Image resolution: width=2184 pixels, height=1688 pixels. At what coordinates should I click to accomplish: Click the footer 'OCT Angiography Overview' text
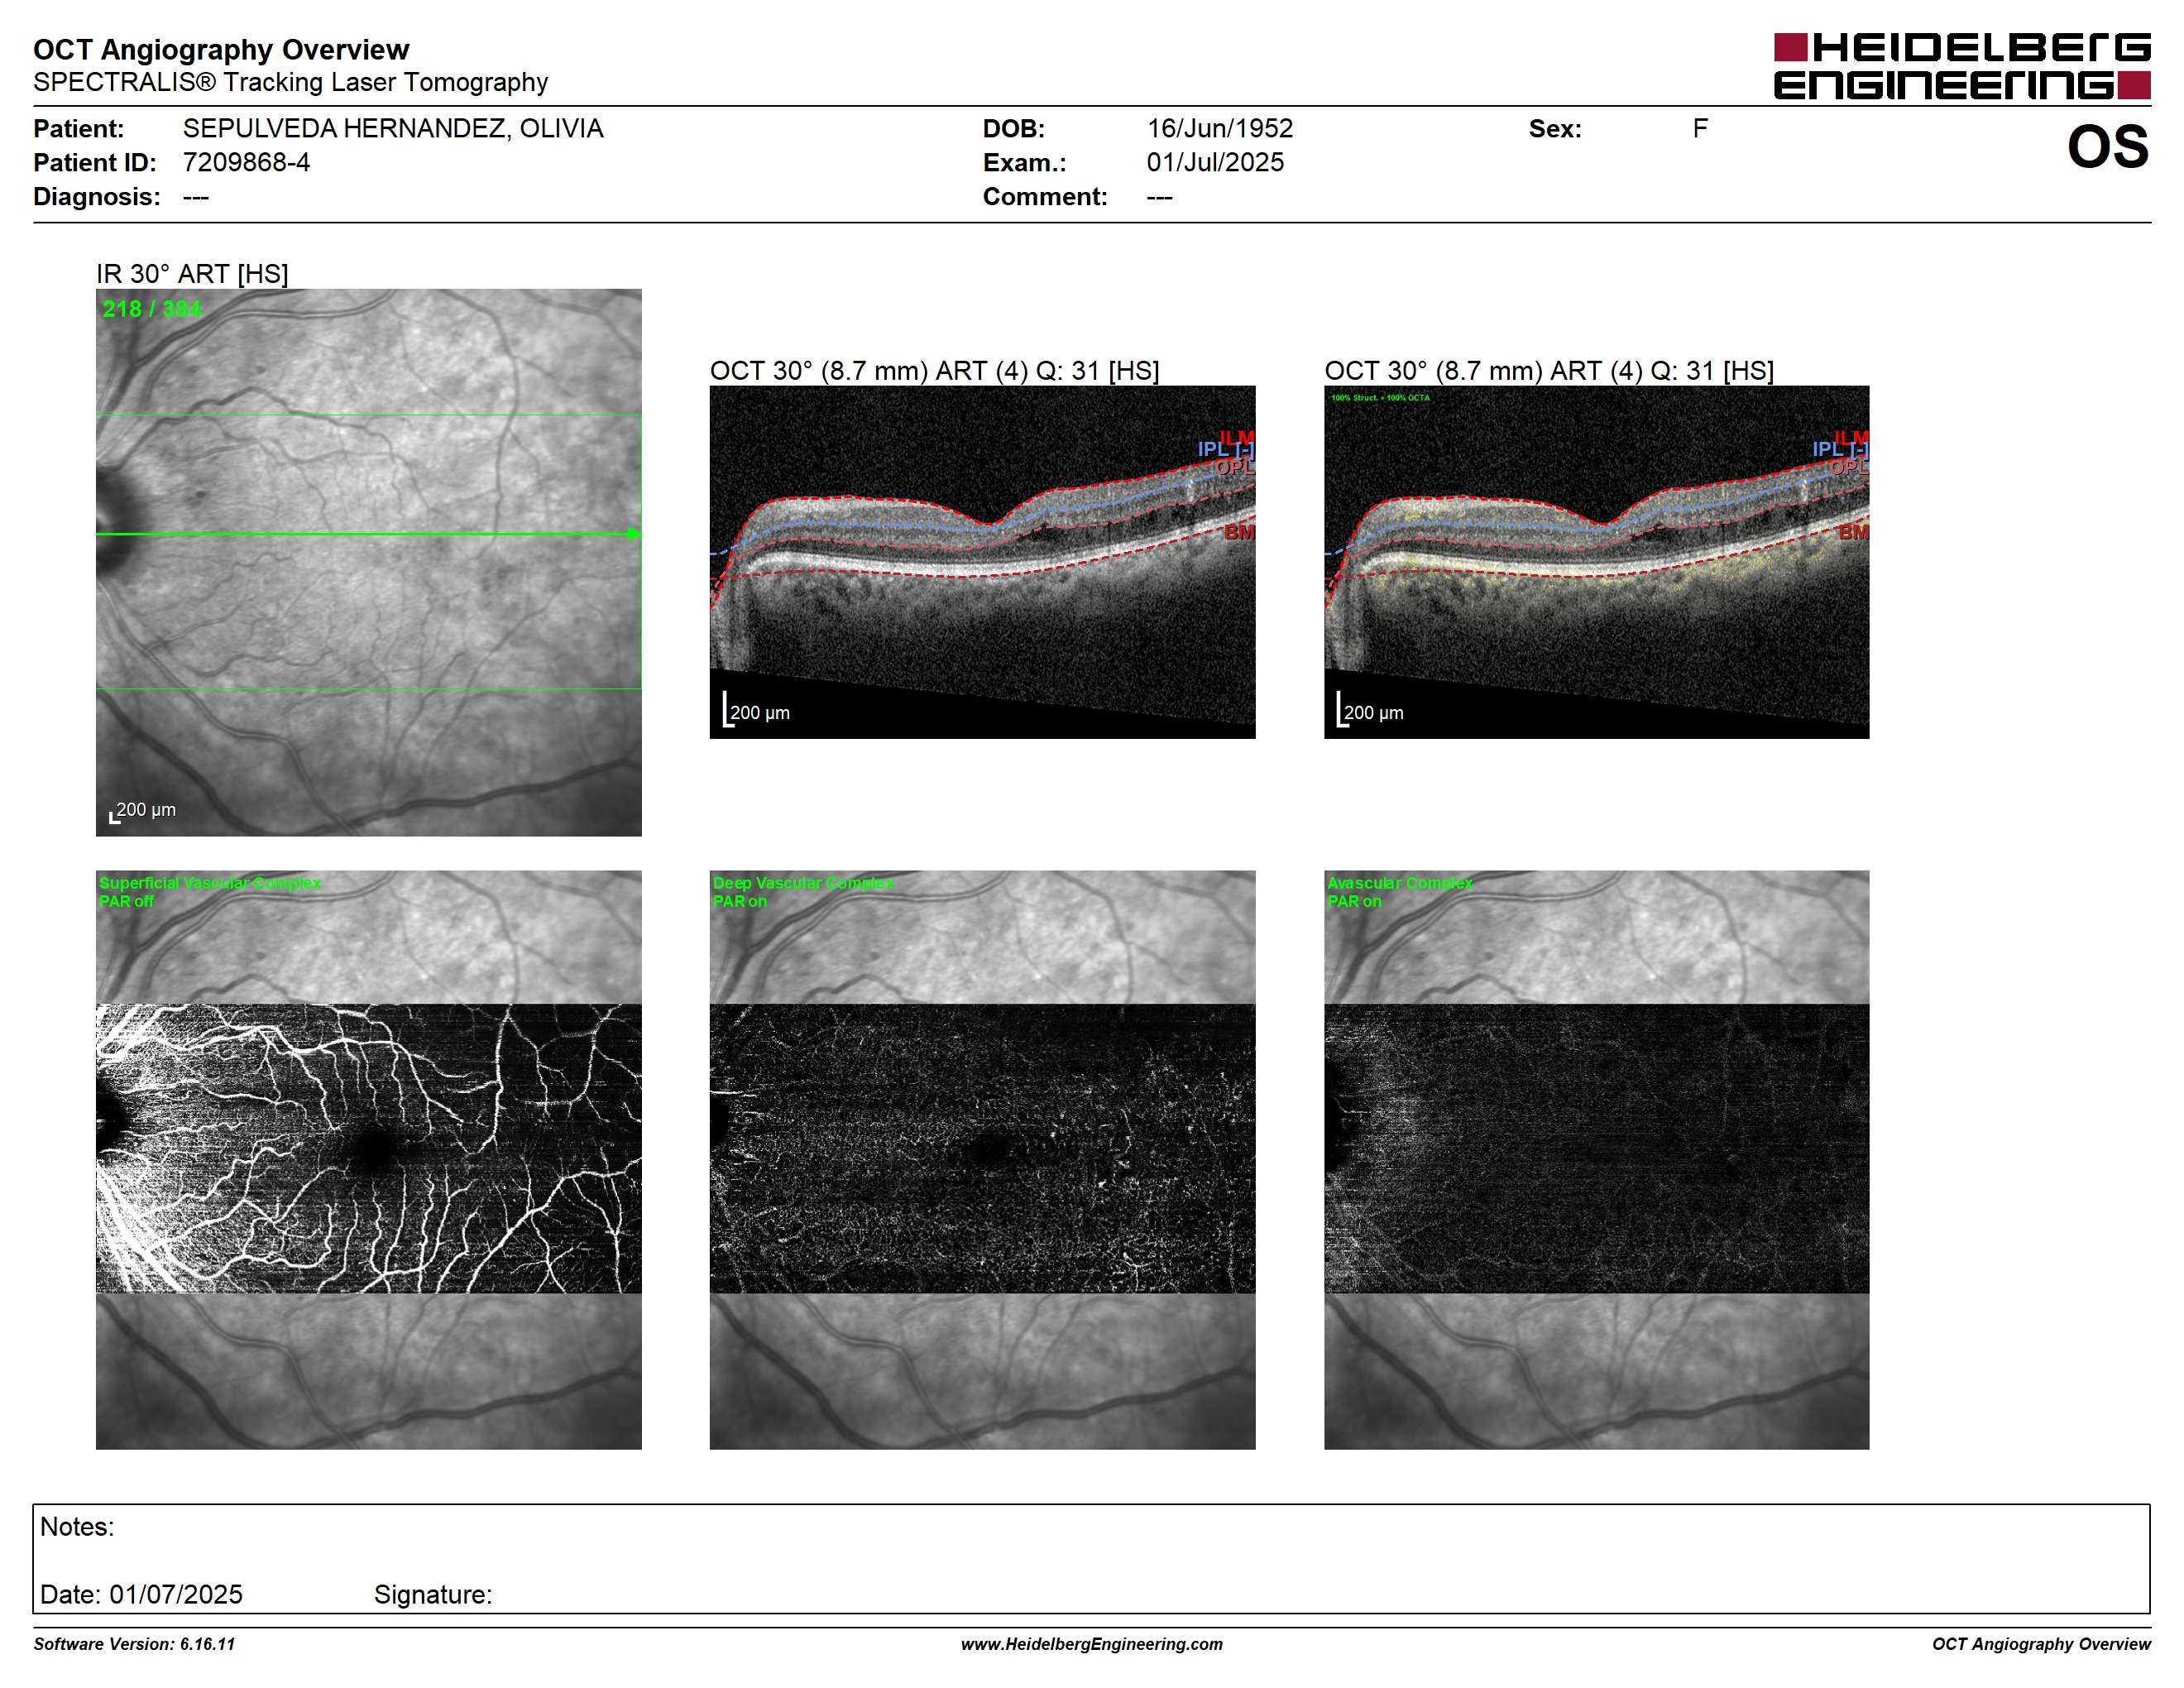click(x=2041, y=1644)
